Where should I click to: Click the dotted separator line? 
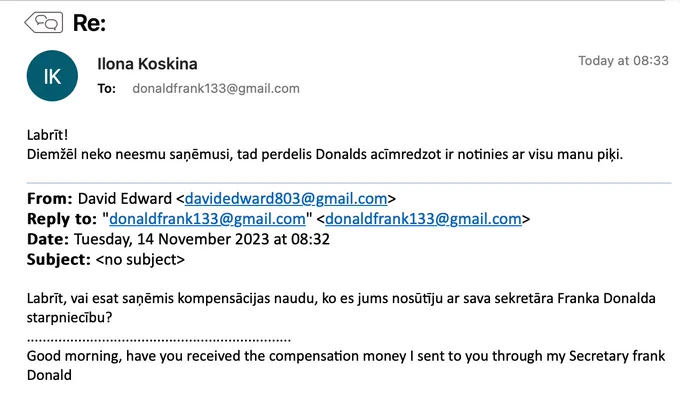click(159, 340)
